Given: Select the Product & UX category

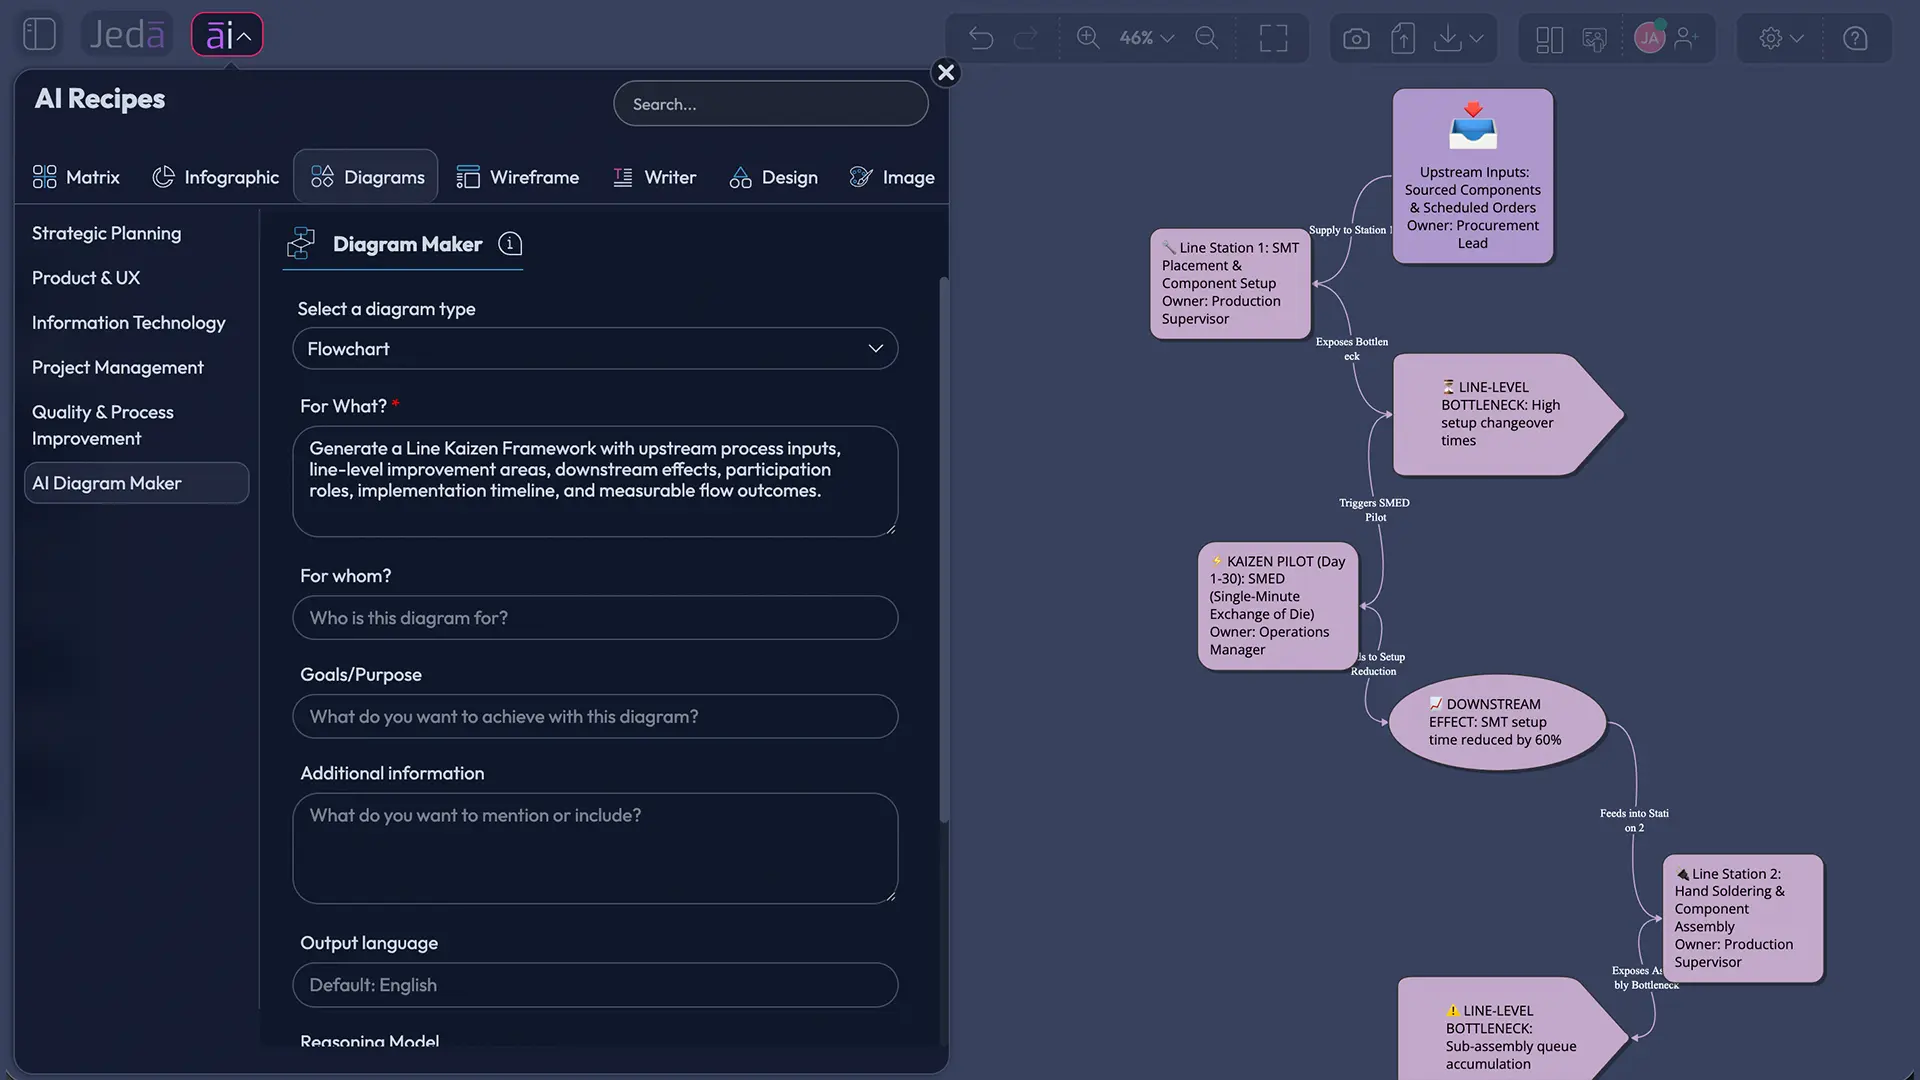Looking at the screenshot, I should click(x=86, y=278).
